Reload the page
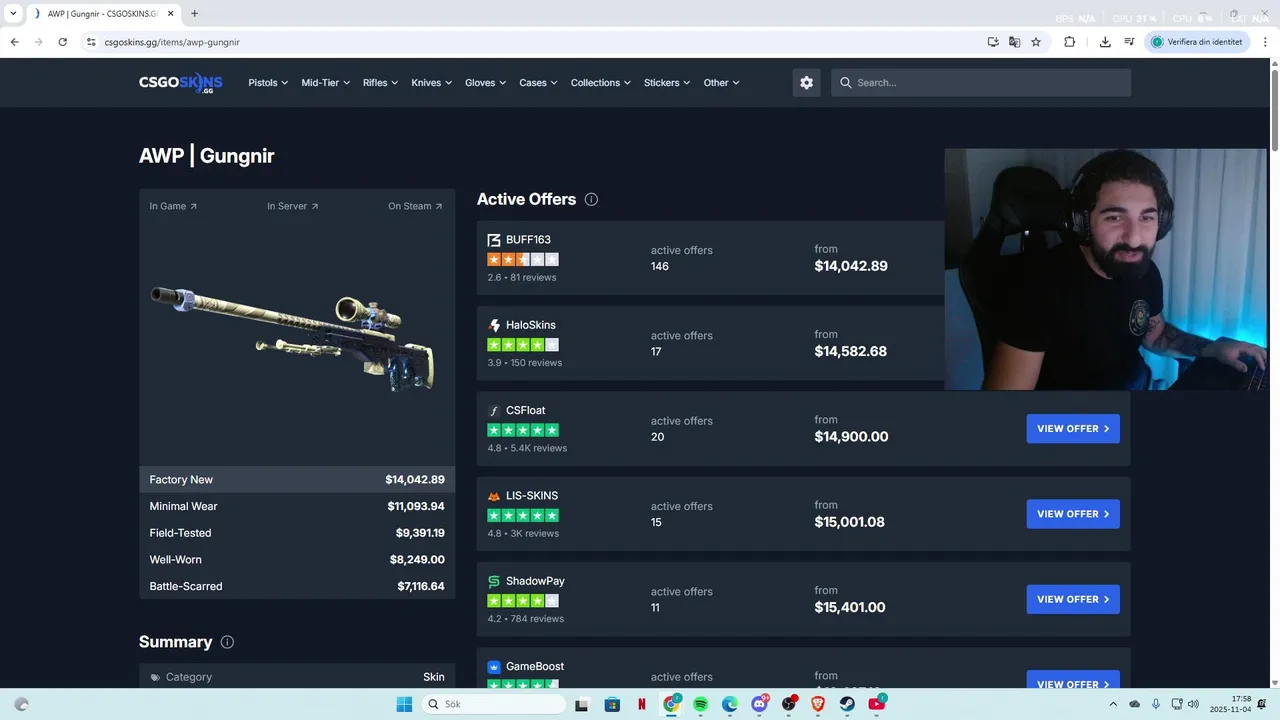This screenshot has width=1280, height=720. (x=62, y=42)
